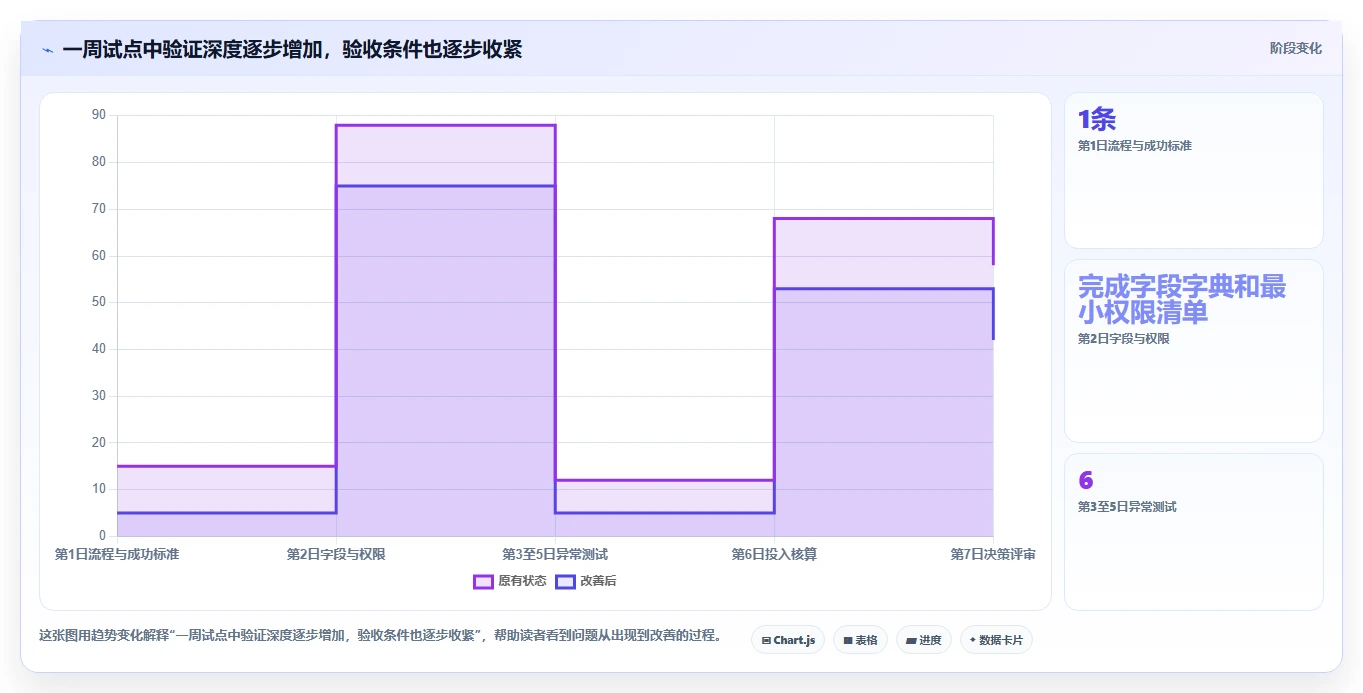1363x693 pixels.
Task: Click x-axis label 第1日流程与成功标准
Action: 117,554
